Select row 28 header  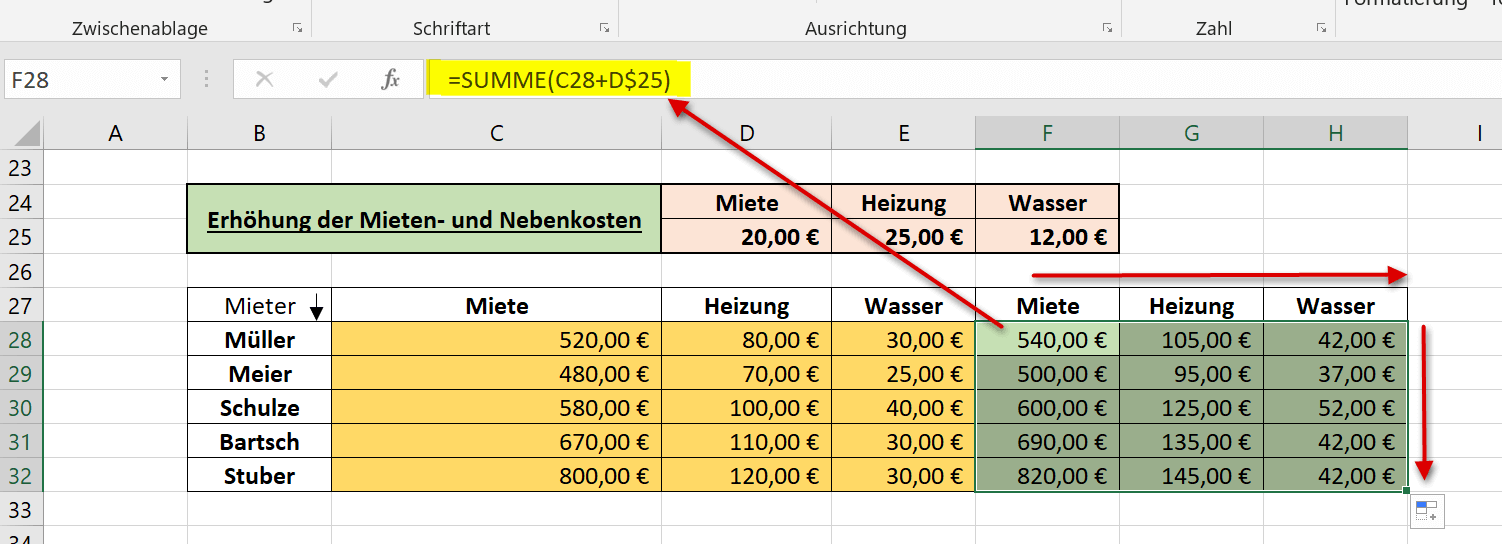coord(21,339)
